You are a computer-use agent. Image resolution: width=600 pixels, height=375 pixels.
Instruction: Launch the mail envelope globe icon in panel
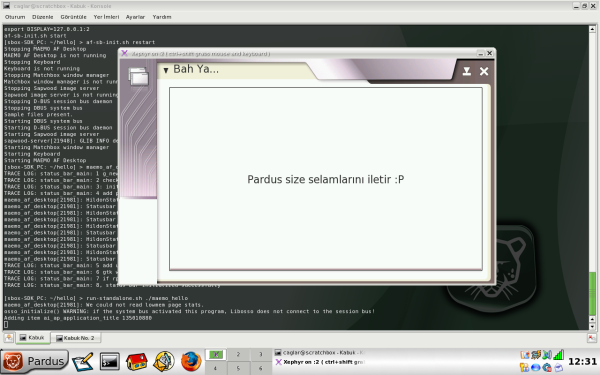pyautogui.click(x=164, y=362)
